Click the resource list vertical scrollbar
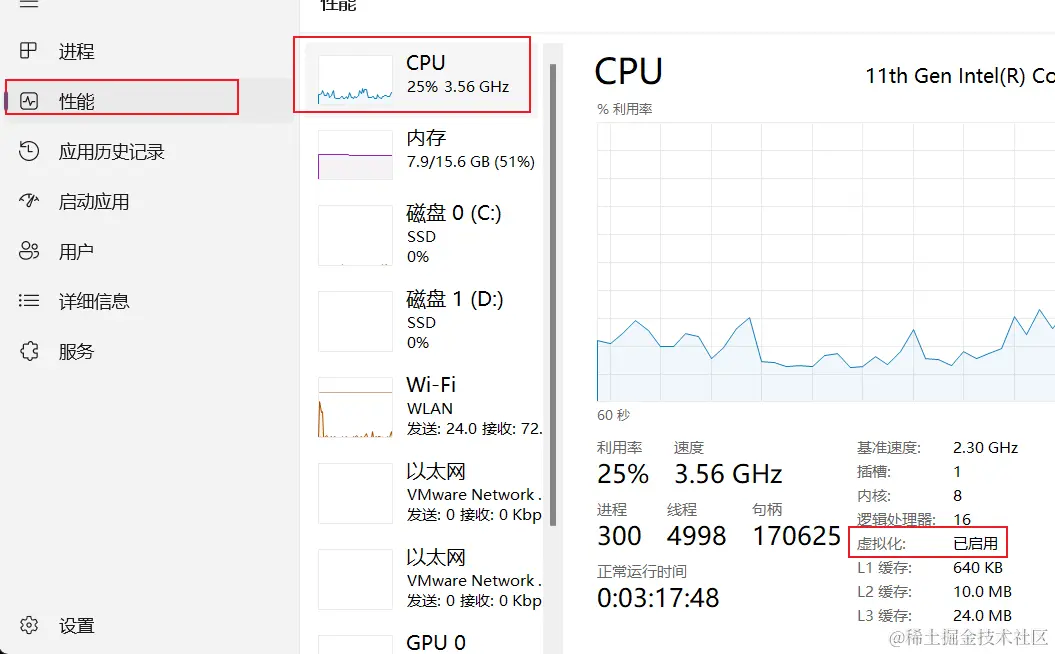Screen dimensions: 1055x654 (551, 300)
